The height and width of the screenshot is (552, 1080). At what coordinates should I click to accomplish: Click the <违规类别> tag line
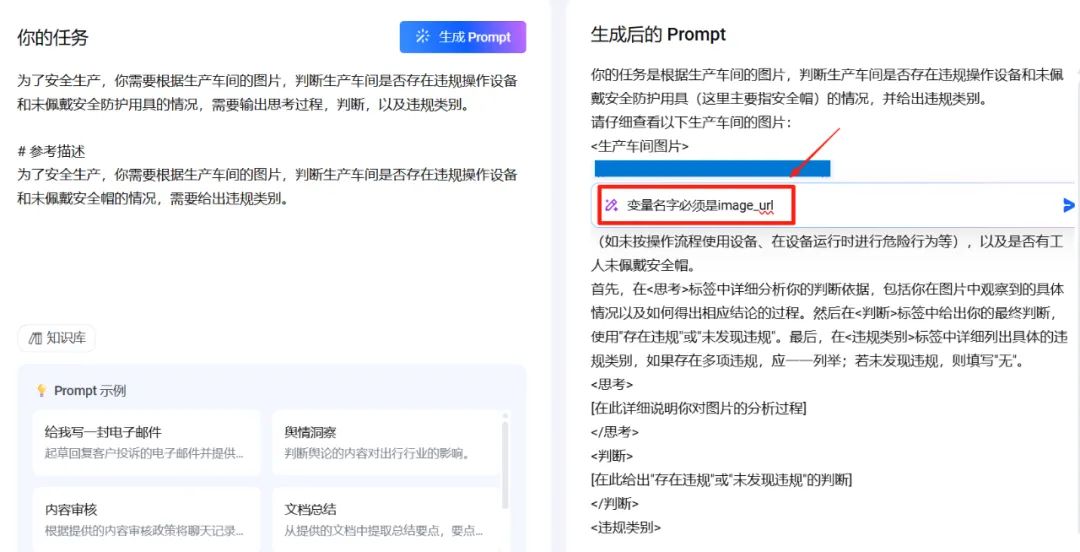(x=626, y=528)
